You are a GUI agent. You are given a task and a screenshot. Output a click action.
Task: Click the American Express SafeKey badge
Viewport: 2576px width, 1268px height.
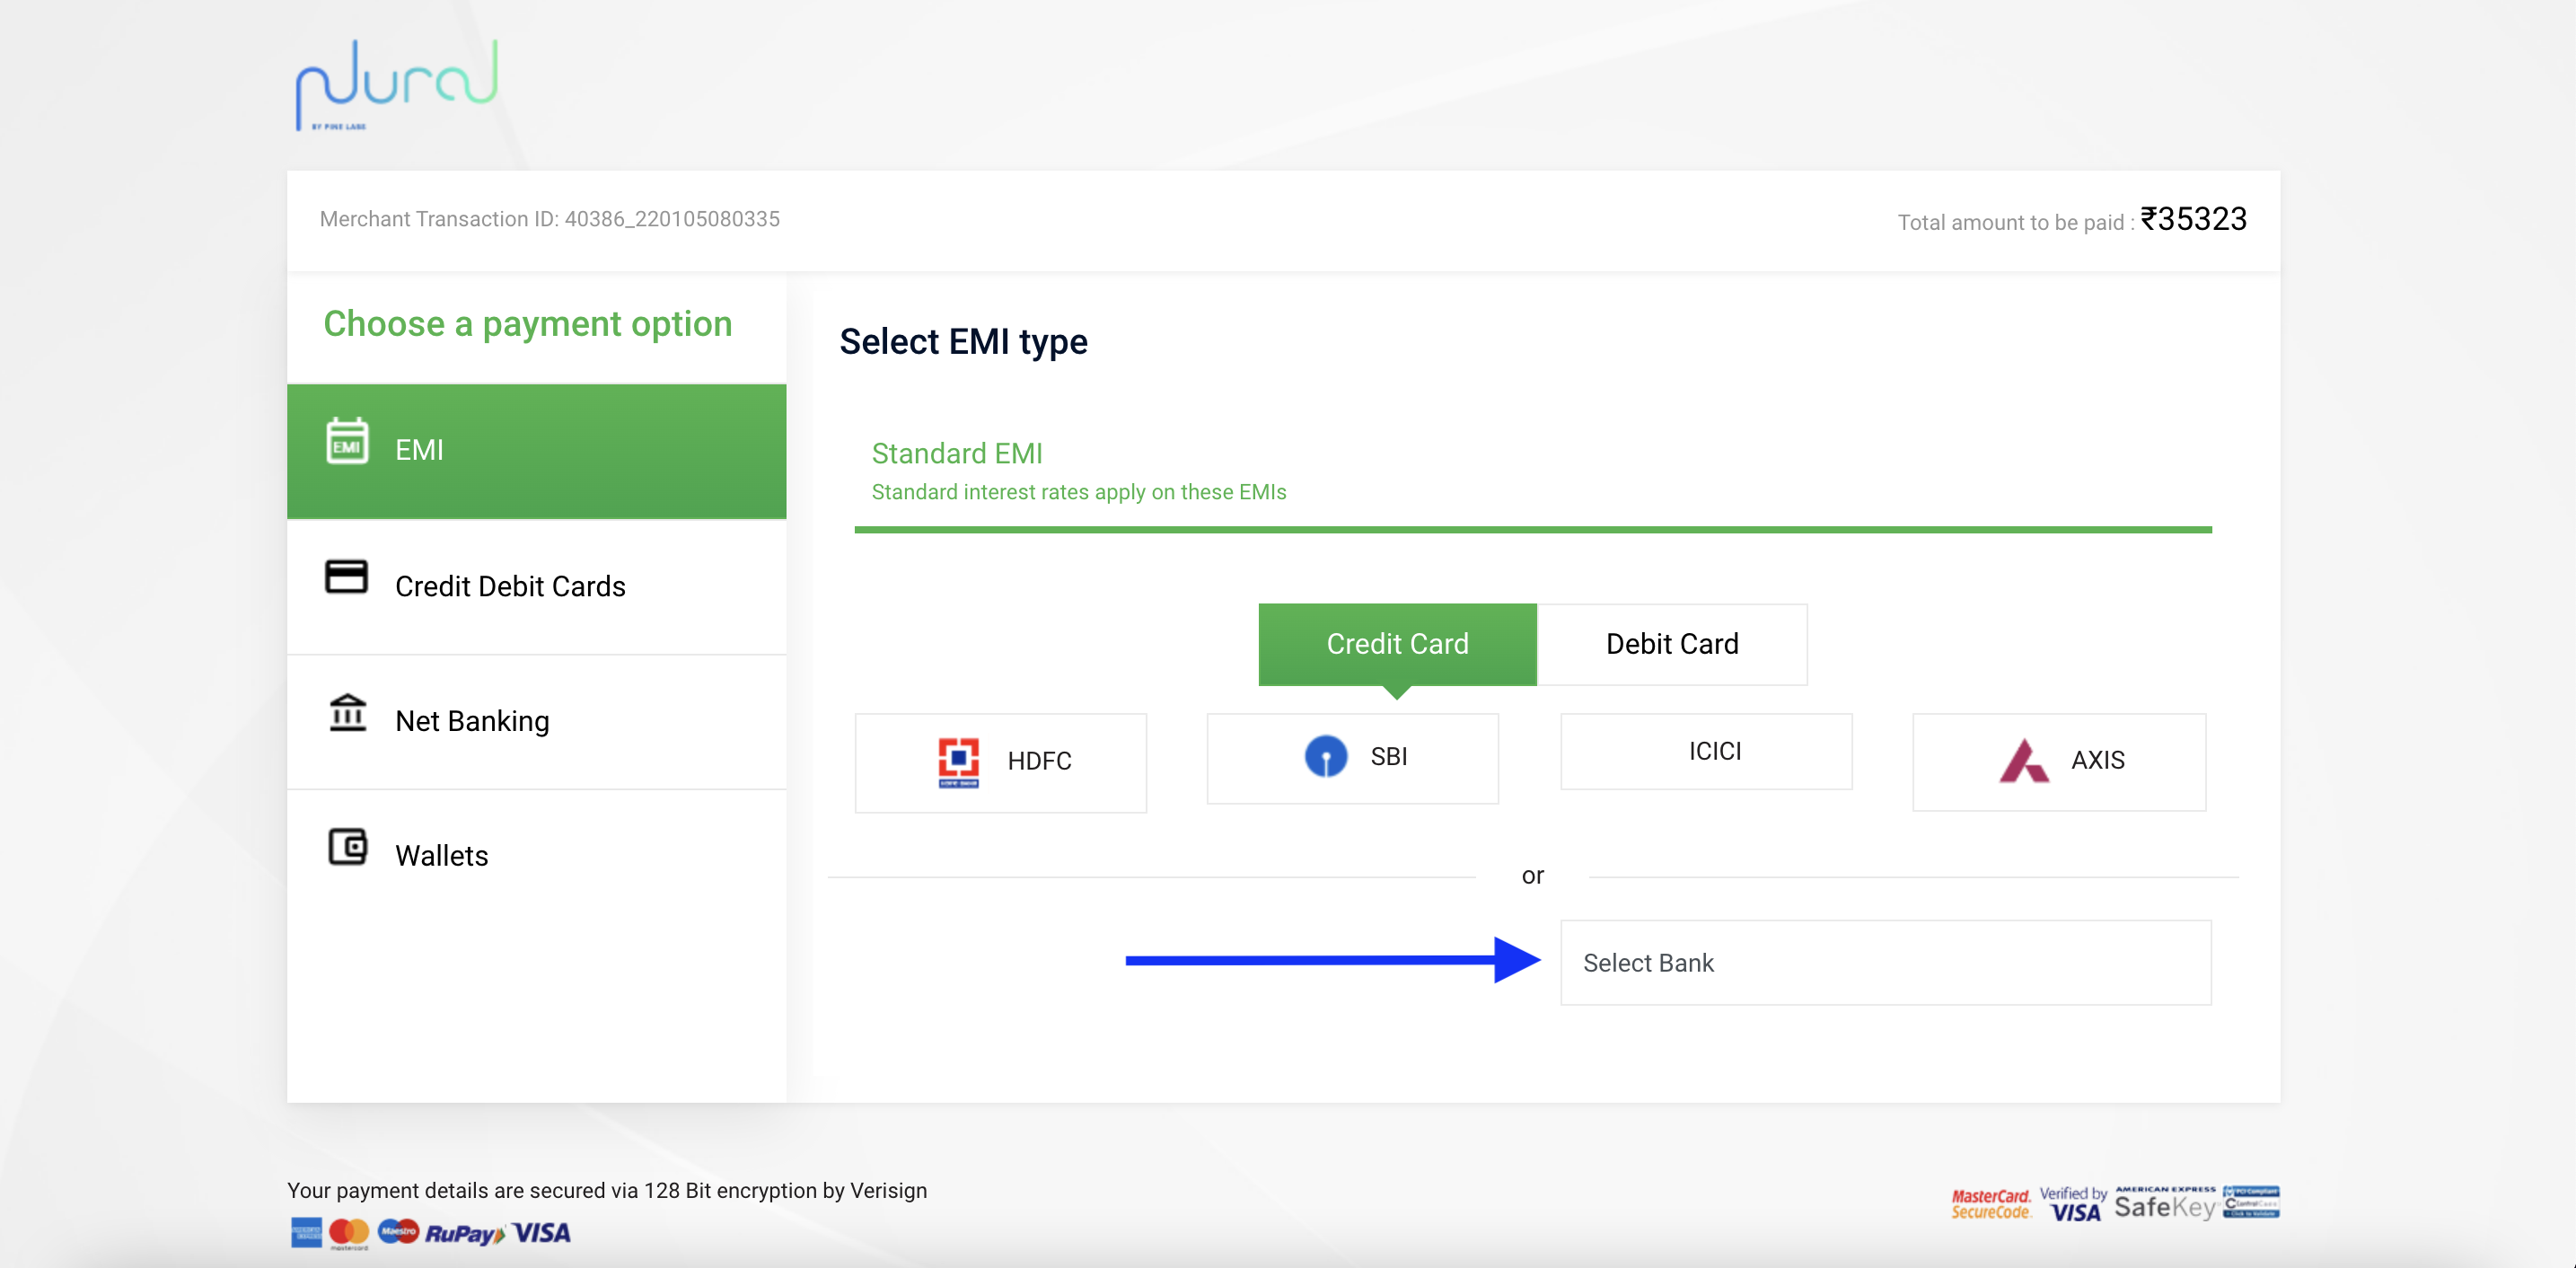(2165, 1204)
